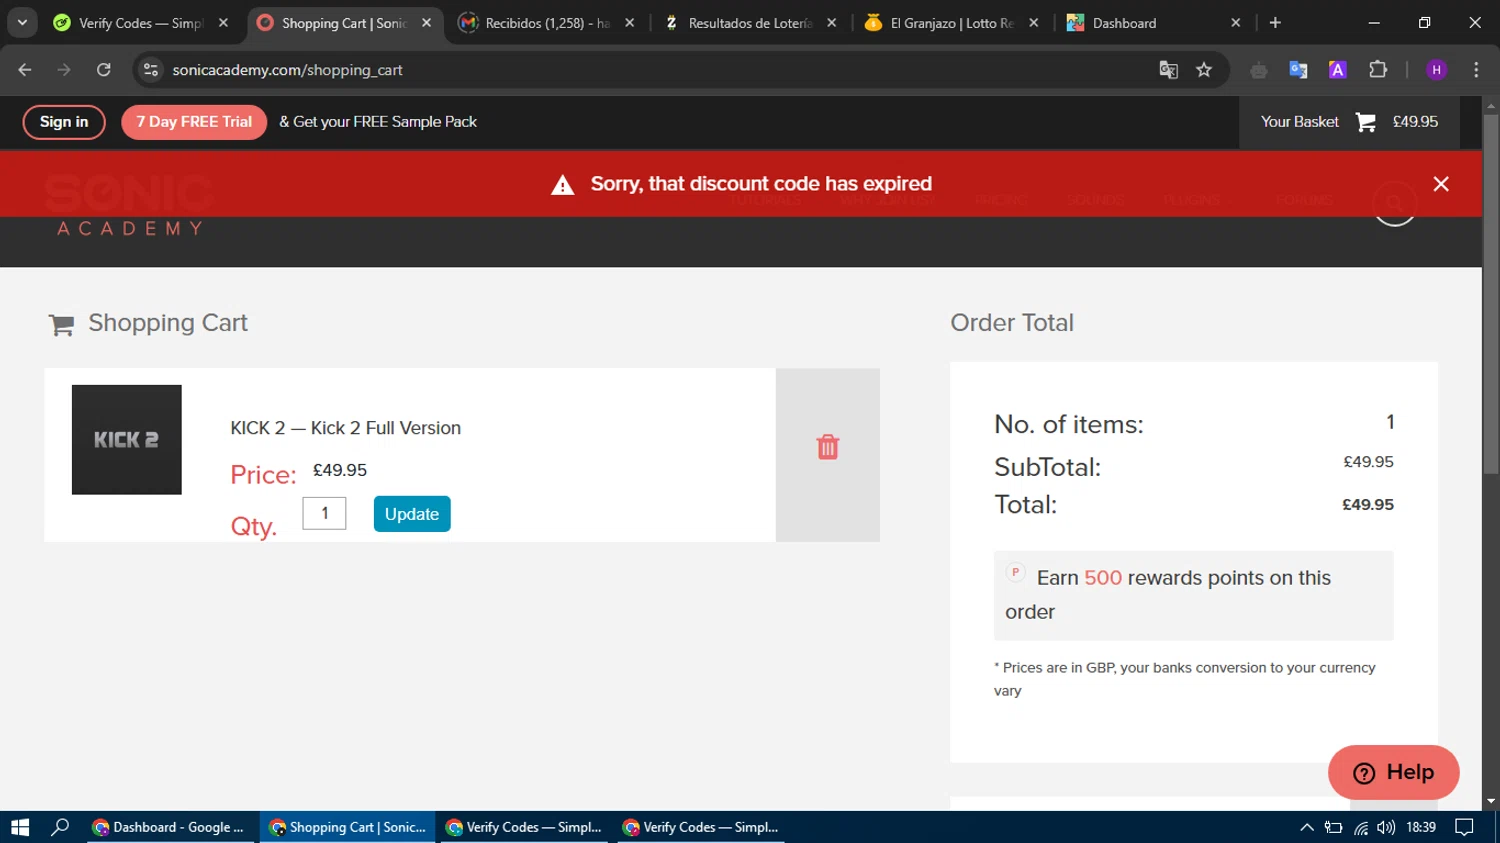Click the address bar URL
1500x843 pixels.
coord(287,70)
